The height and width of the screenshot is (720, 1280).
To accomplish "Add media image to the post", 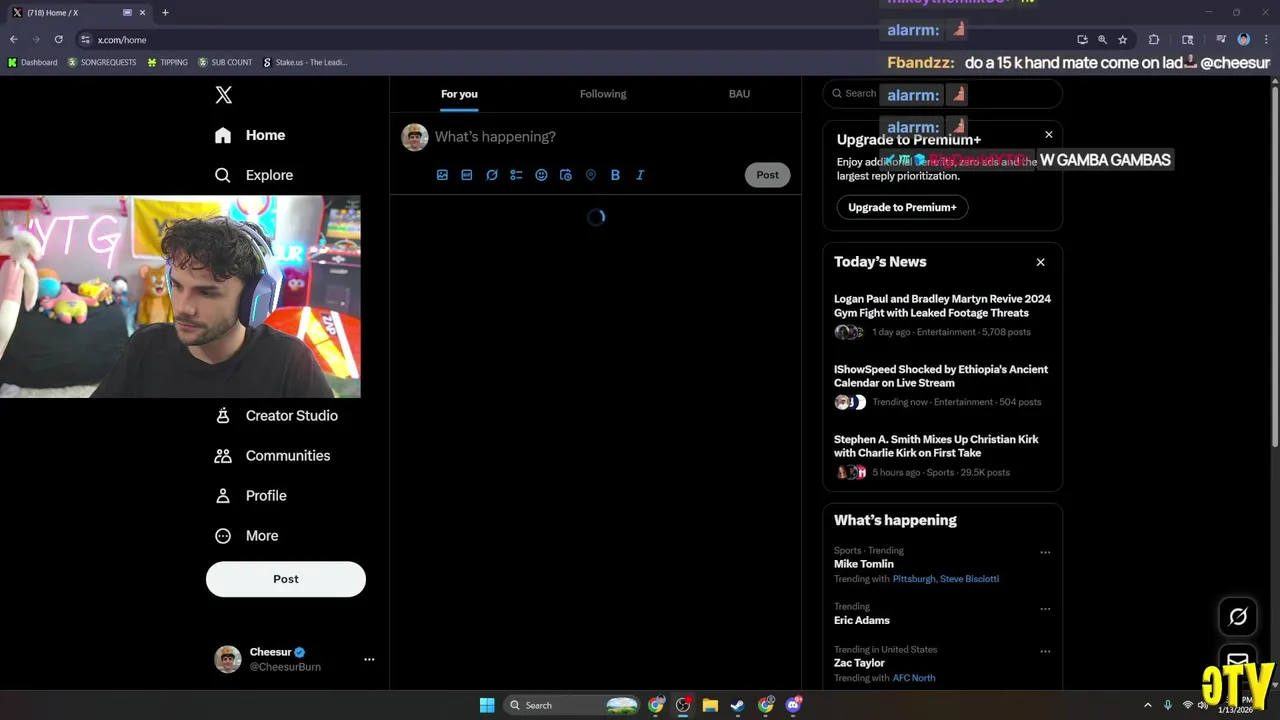I will point(442,175).
